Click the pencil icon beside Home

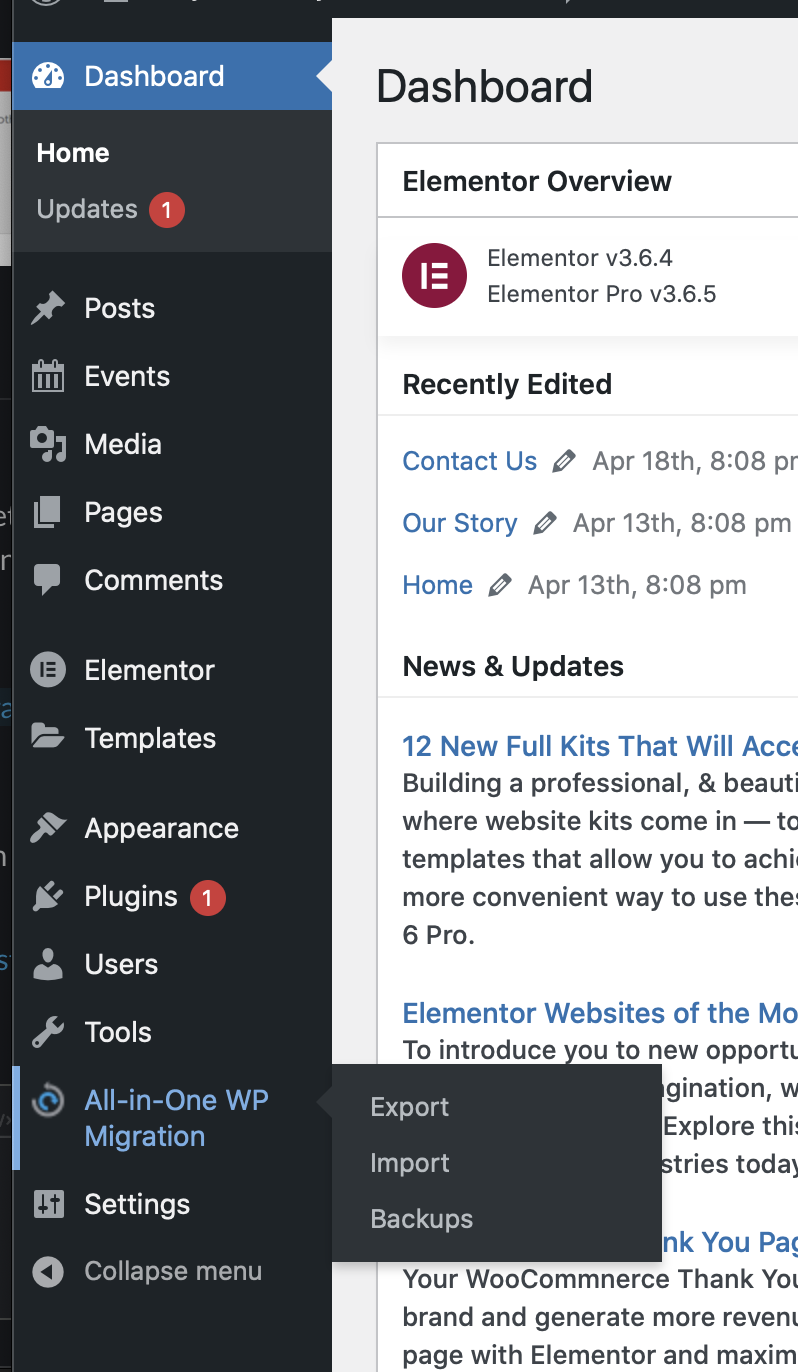[499, 586]
